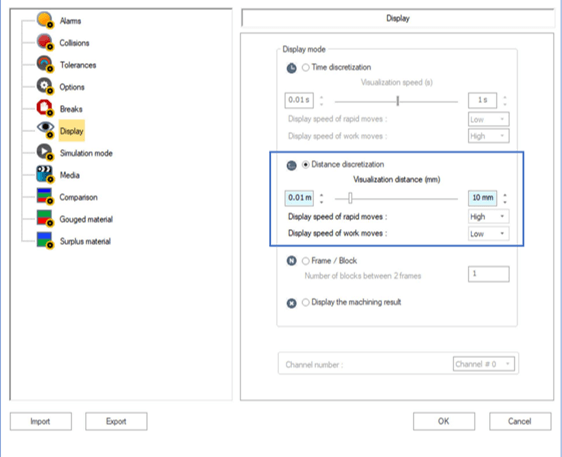Click the stepper arrows beside 10 mm field

(505, 198)
